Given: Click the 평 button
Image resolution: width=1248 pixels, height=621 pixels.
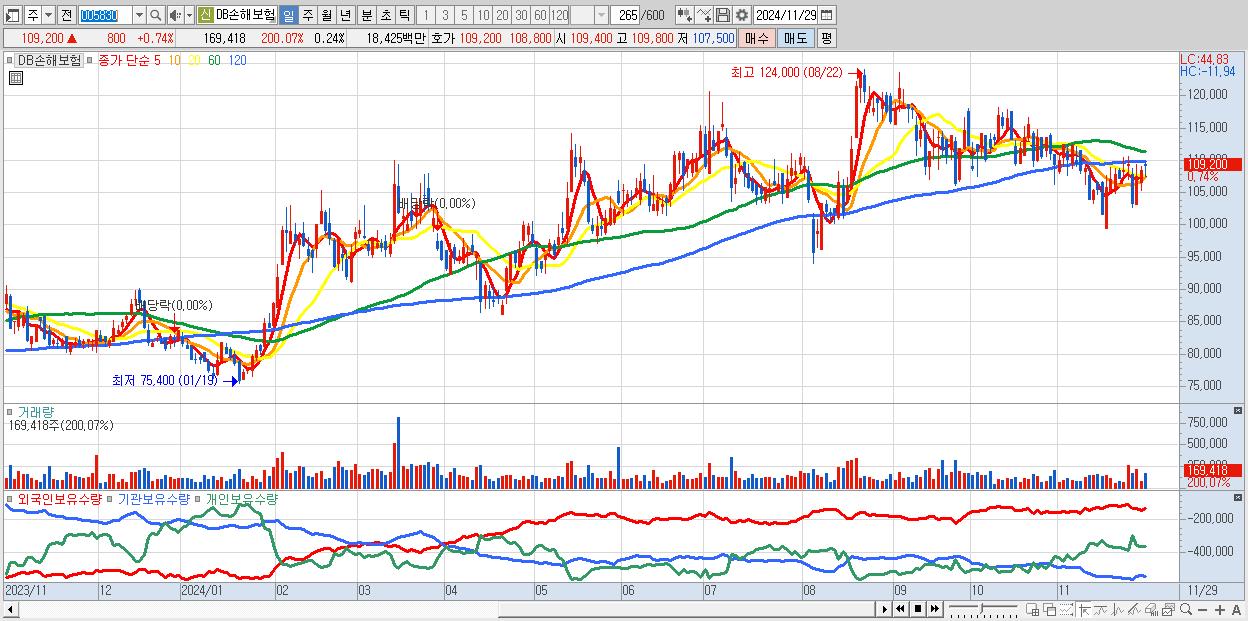Looking at the screenshot, I should [826, 38].
